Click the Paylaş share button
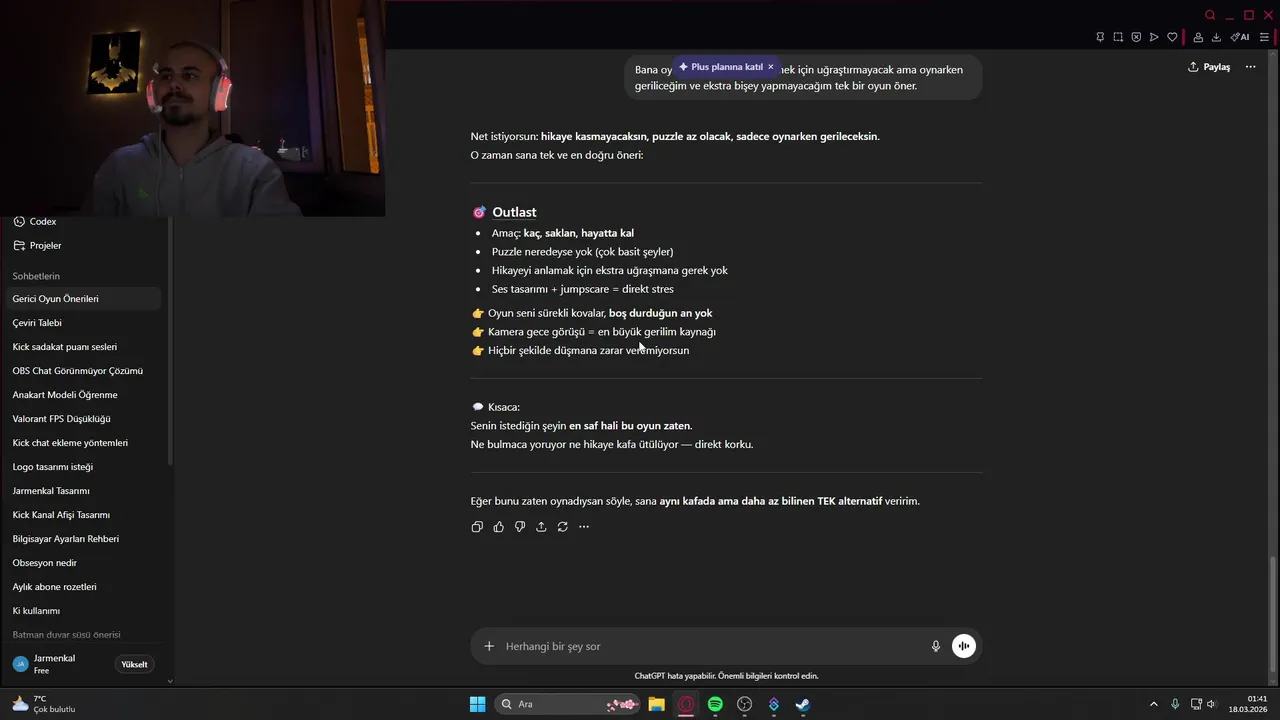 point(1209,67)
